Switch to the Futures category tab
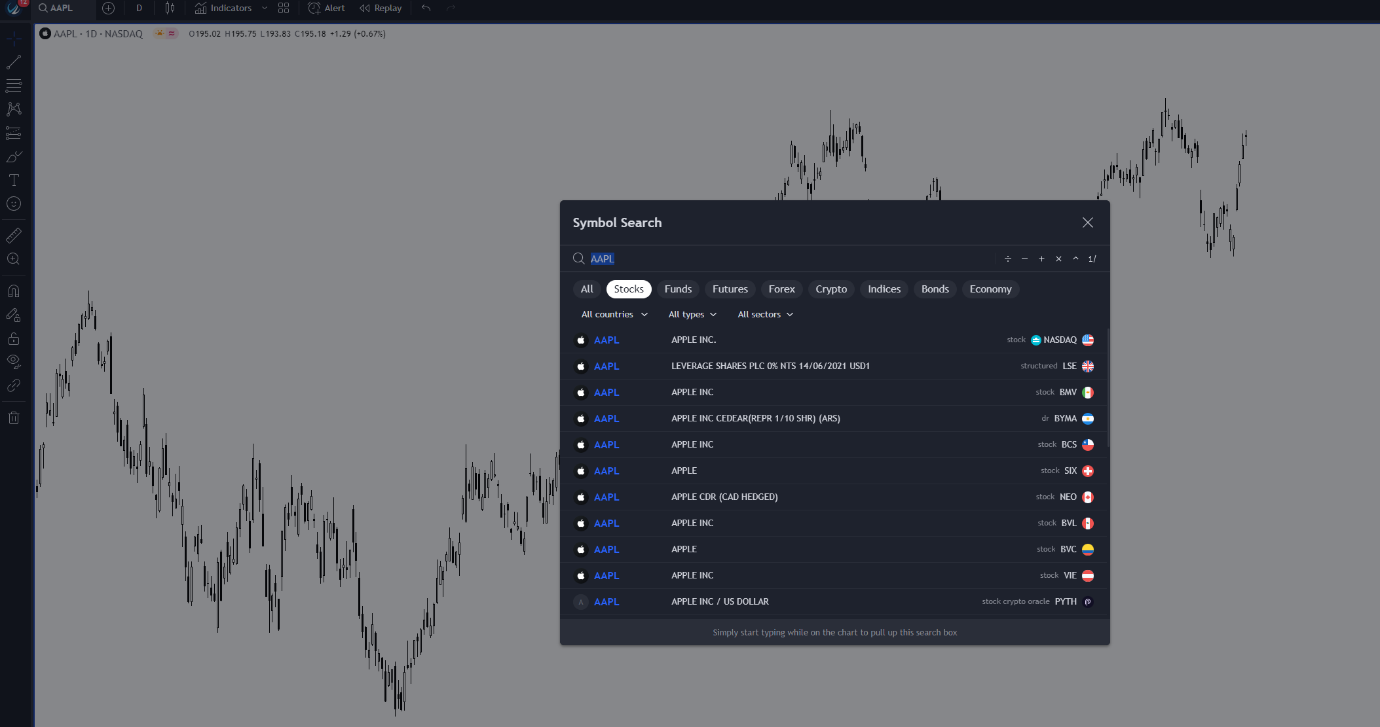 point(730,289)
